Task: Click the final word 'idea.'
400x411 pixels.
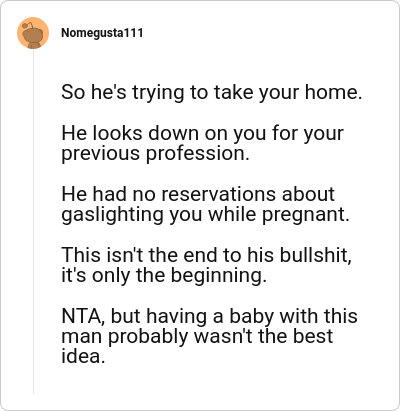Action: pyautogui.click(x=83, y=356)
